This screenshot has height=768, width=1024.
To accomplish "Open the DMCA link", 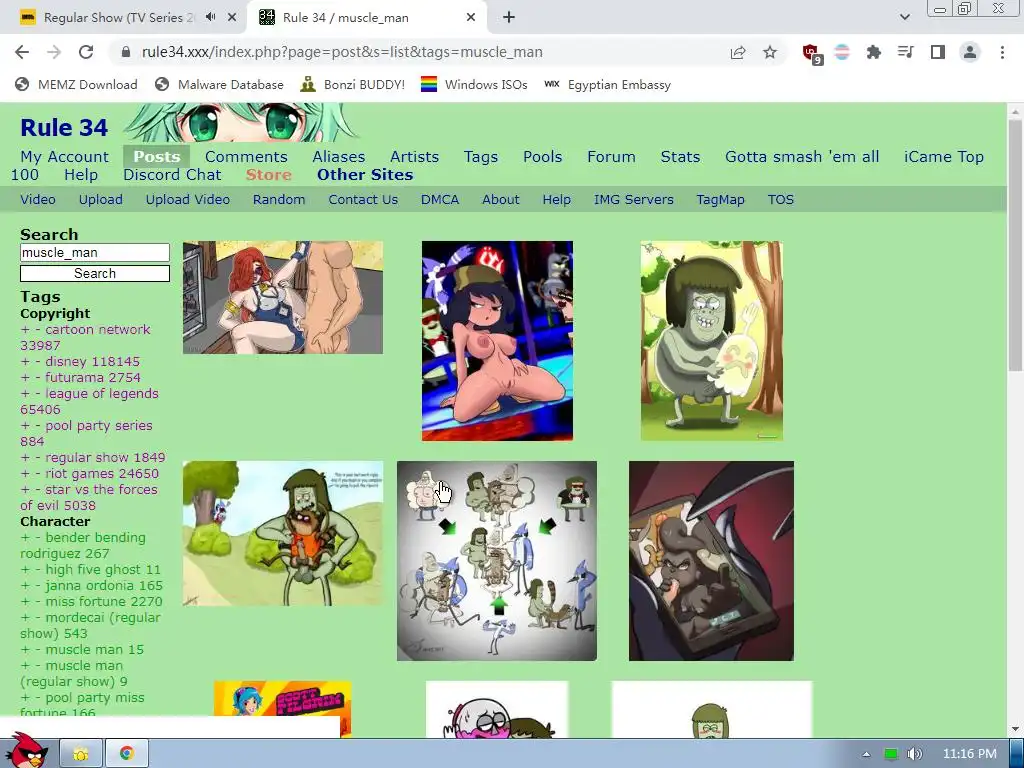I will [x=440, y=200].
